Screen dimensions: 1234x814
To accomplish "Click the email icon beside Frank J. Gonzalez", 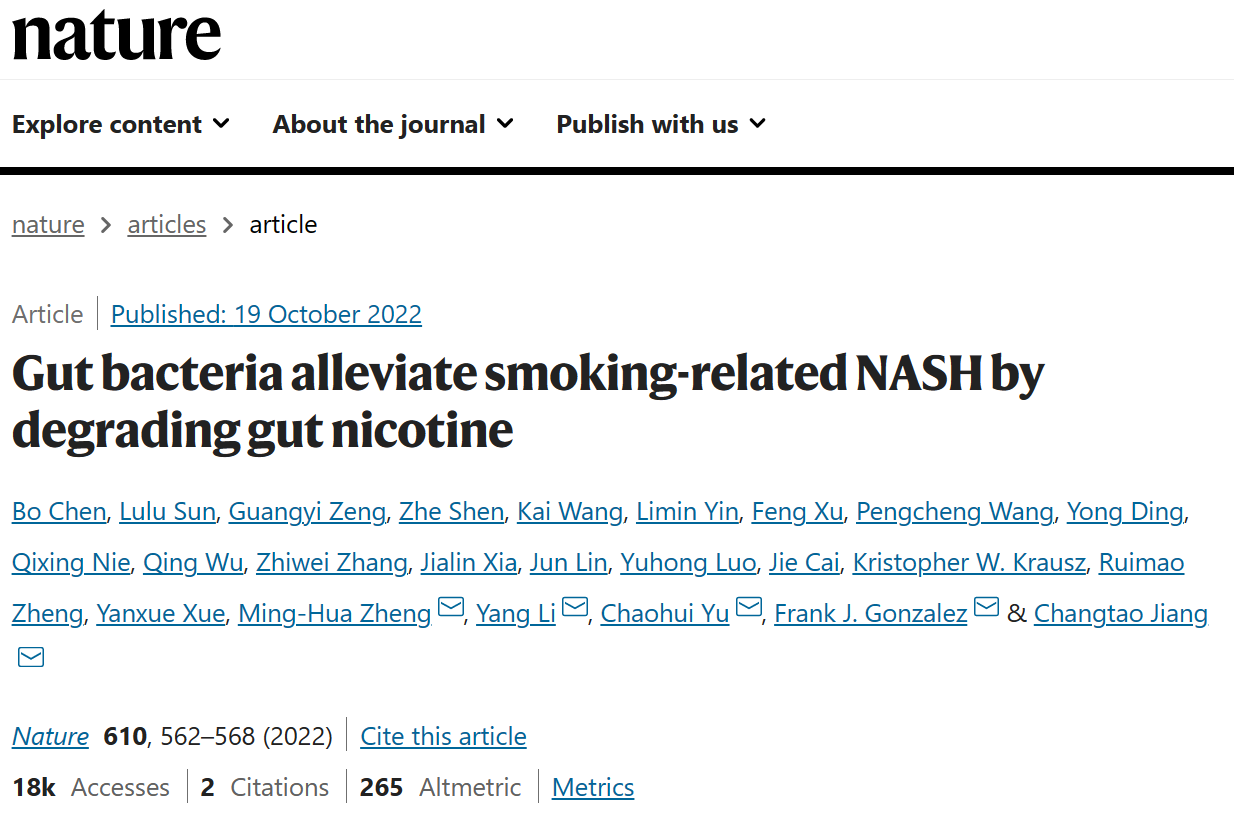I will tap(987, 607).
